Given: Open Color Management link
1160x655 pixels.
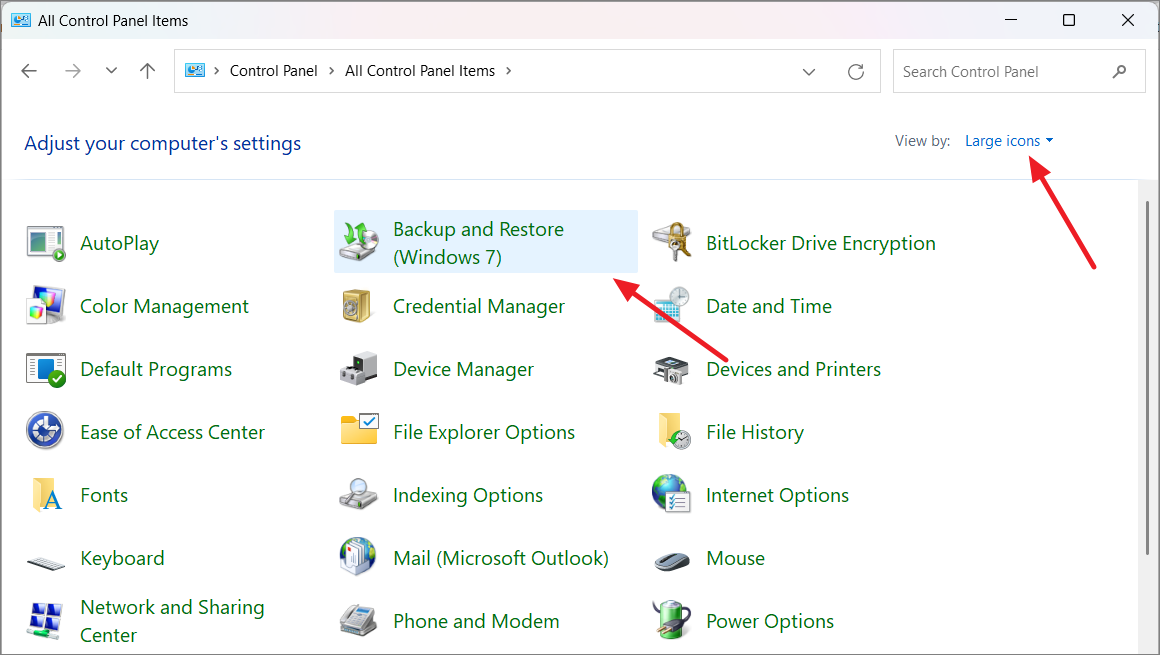Looking at the screenshot, I should click(x=164, y=306).
